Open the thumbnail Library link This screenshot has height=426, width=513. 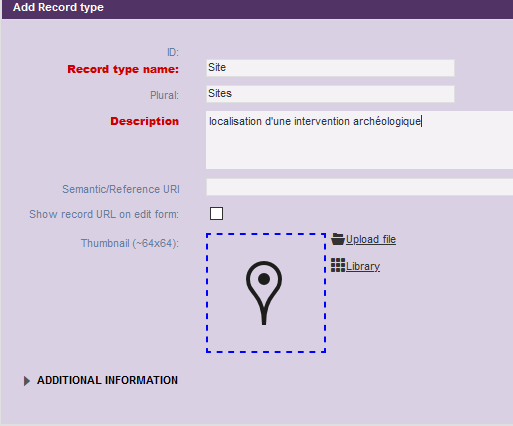tap(363, 266)
